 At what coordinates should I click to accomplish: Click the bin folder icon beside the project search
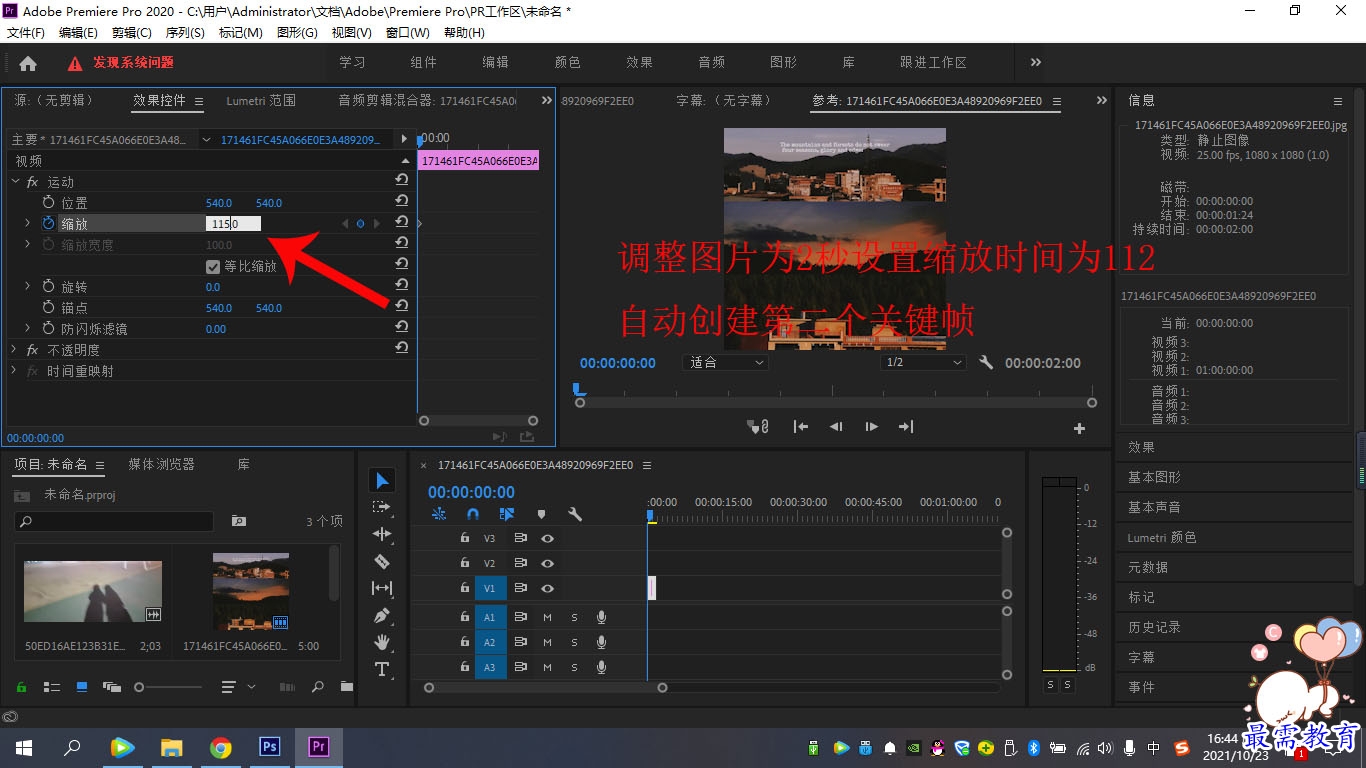click(238, 521)
